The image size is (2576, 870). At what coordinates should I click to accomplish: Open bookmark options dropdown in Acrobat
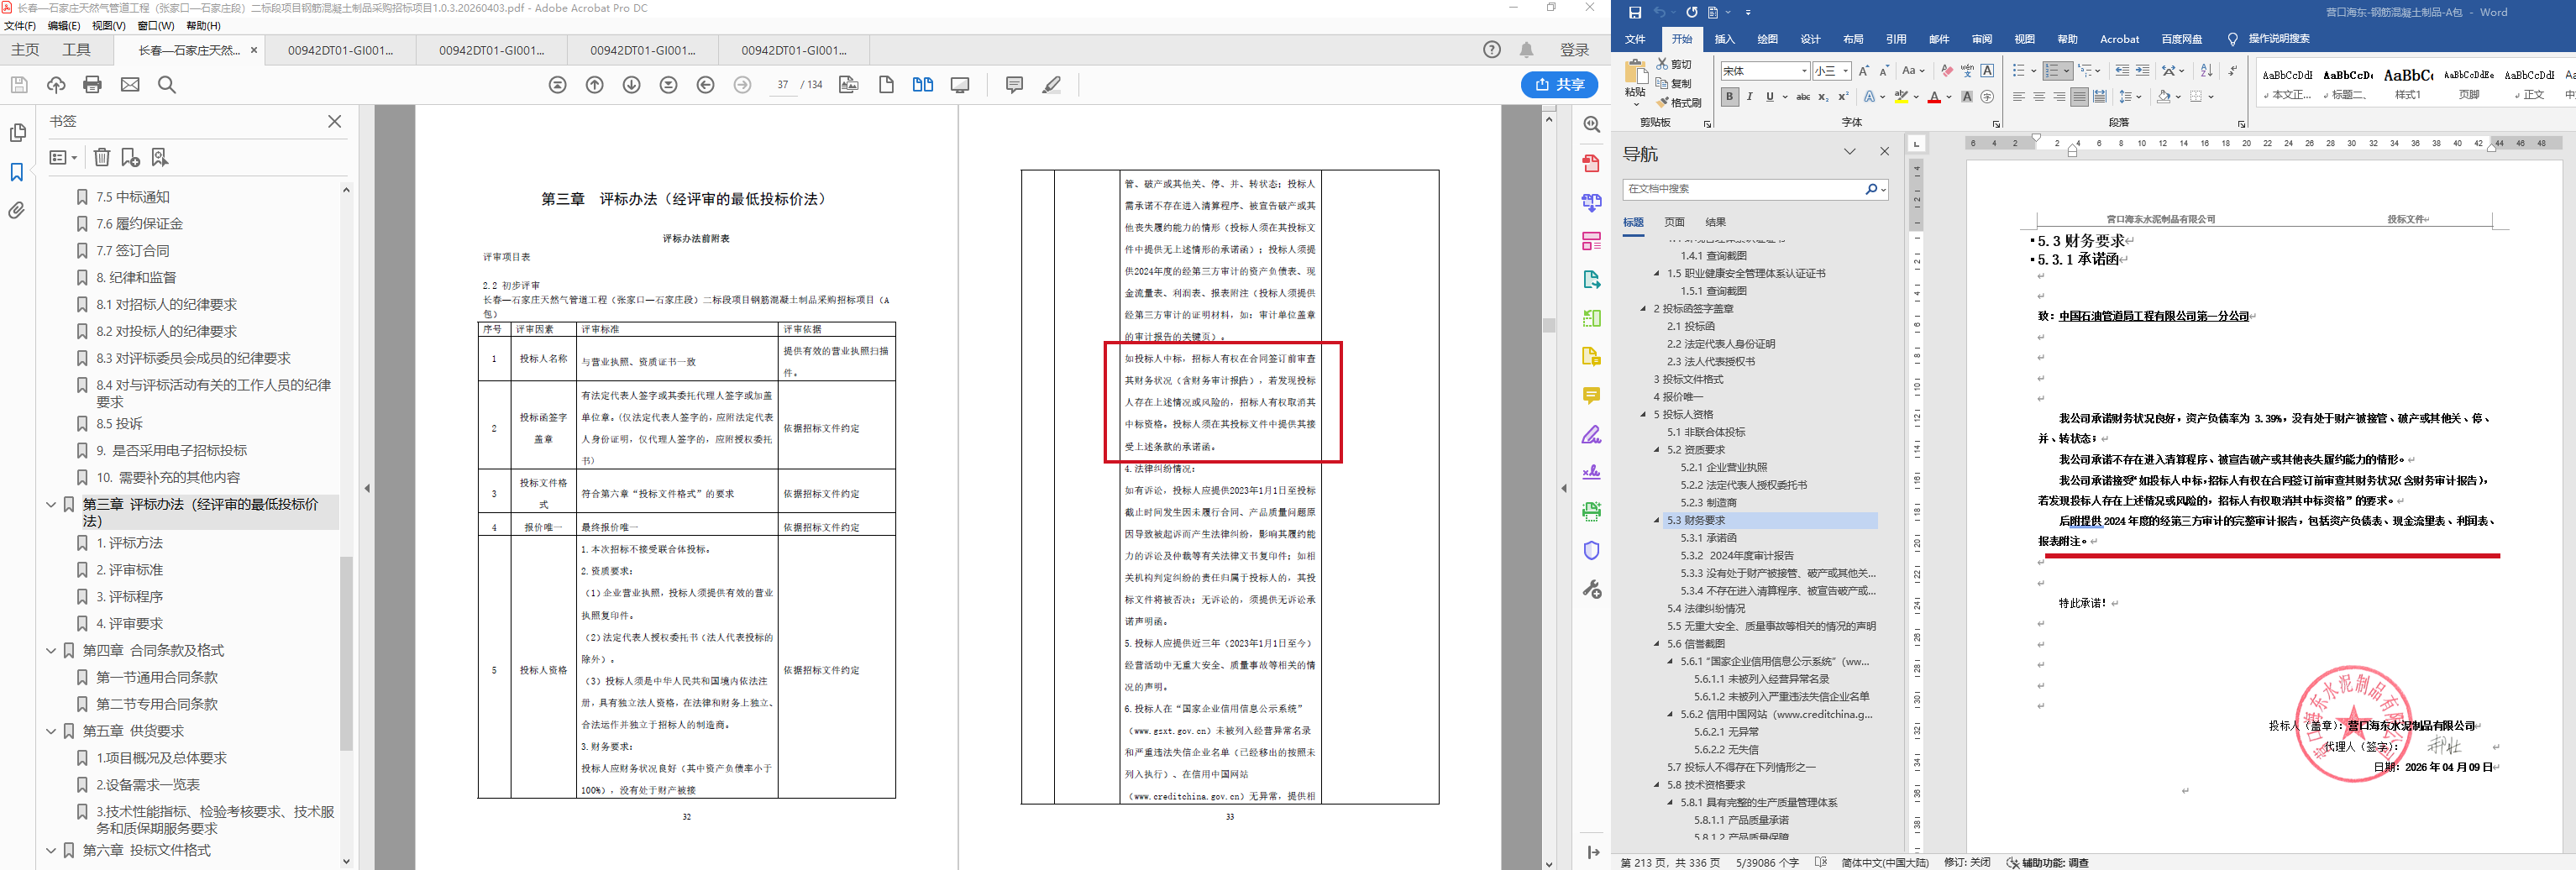63,157
